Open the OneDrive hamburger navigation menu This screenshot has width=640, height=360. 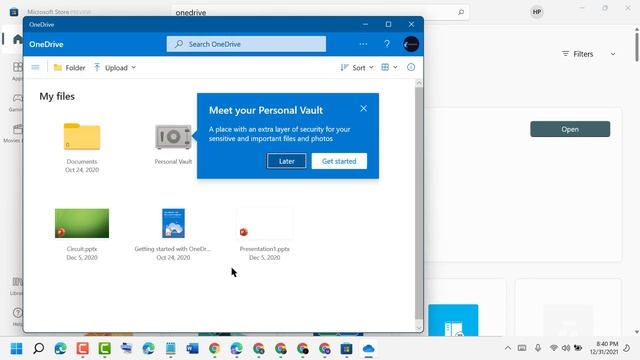36,67
